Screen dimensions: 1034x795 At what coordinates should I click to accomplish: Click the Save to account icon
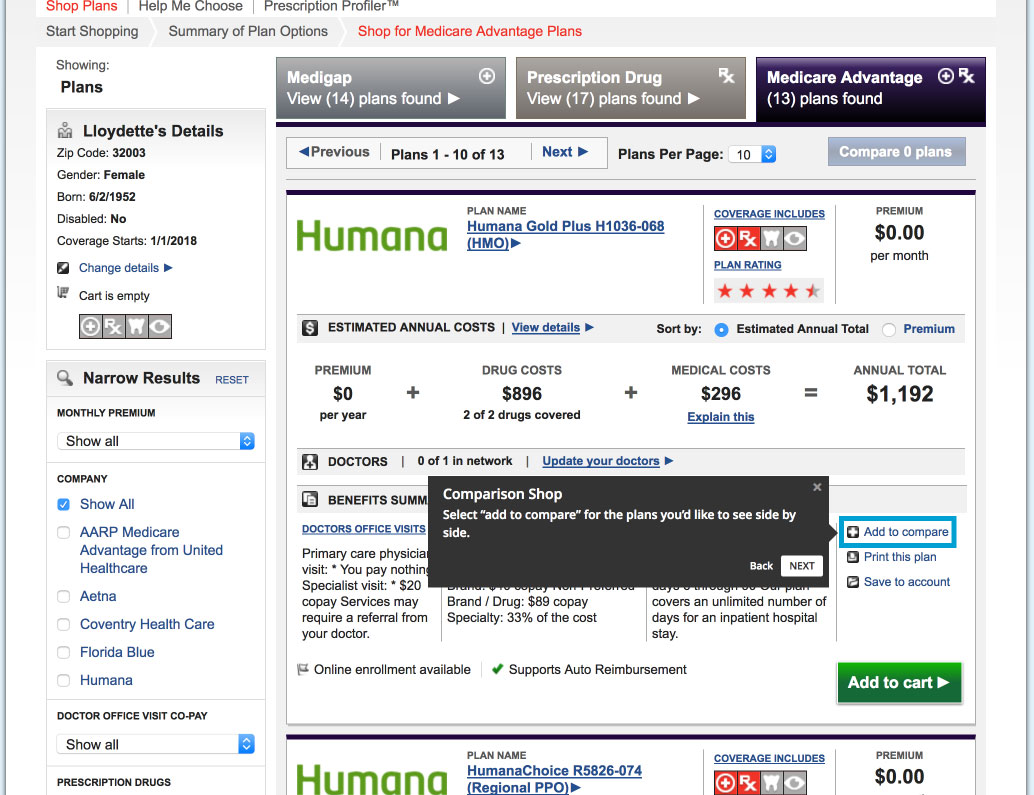853,582
